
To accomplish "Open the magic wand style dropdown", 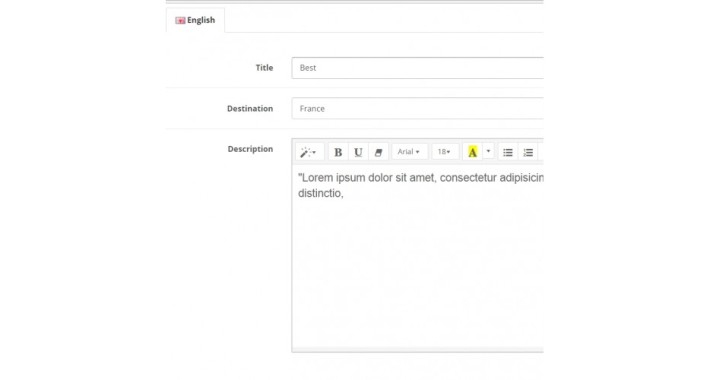I will 309,152.
